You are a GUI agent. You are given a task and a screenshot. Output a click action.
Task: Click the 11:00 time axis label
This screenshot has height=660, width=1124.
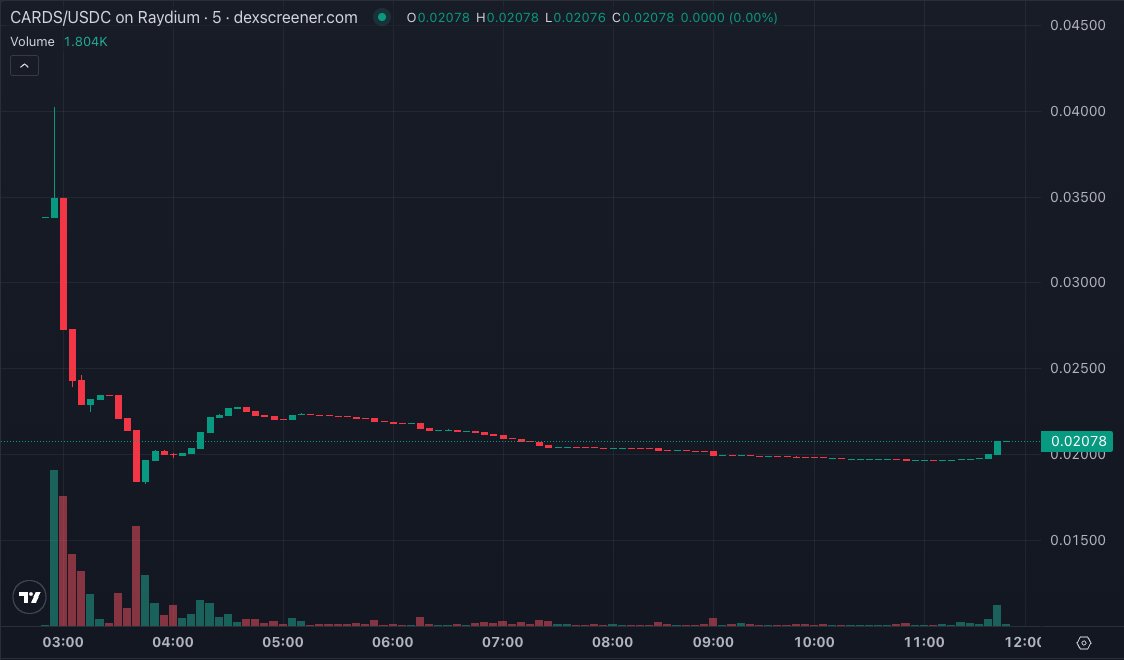coord(924,642)
